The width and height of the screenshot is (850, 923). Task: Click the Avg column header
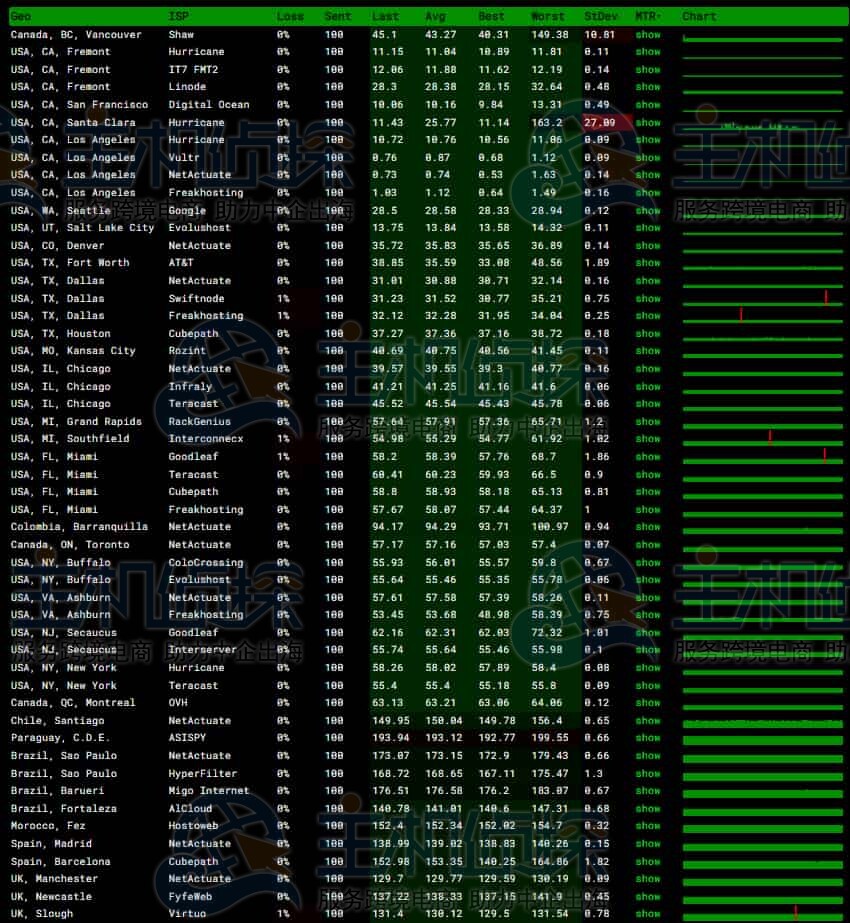435,17
